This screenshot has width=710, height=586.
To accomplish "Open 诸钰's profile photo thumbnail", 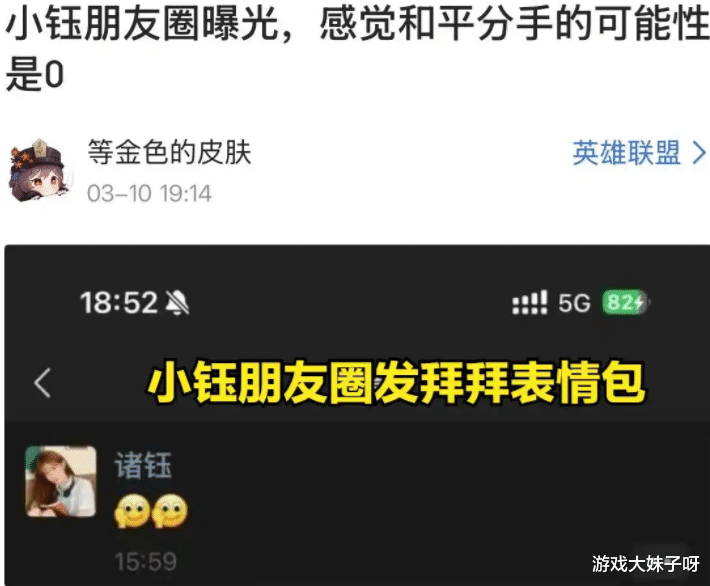I will click(61, 481).
